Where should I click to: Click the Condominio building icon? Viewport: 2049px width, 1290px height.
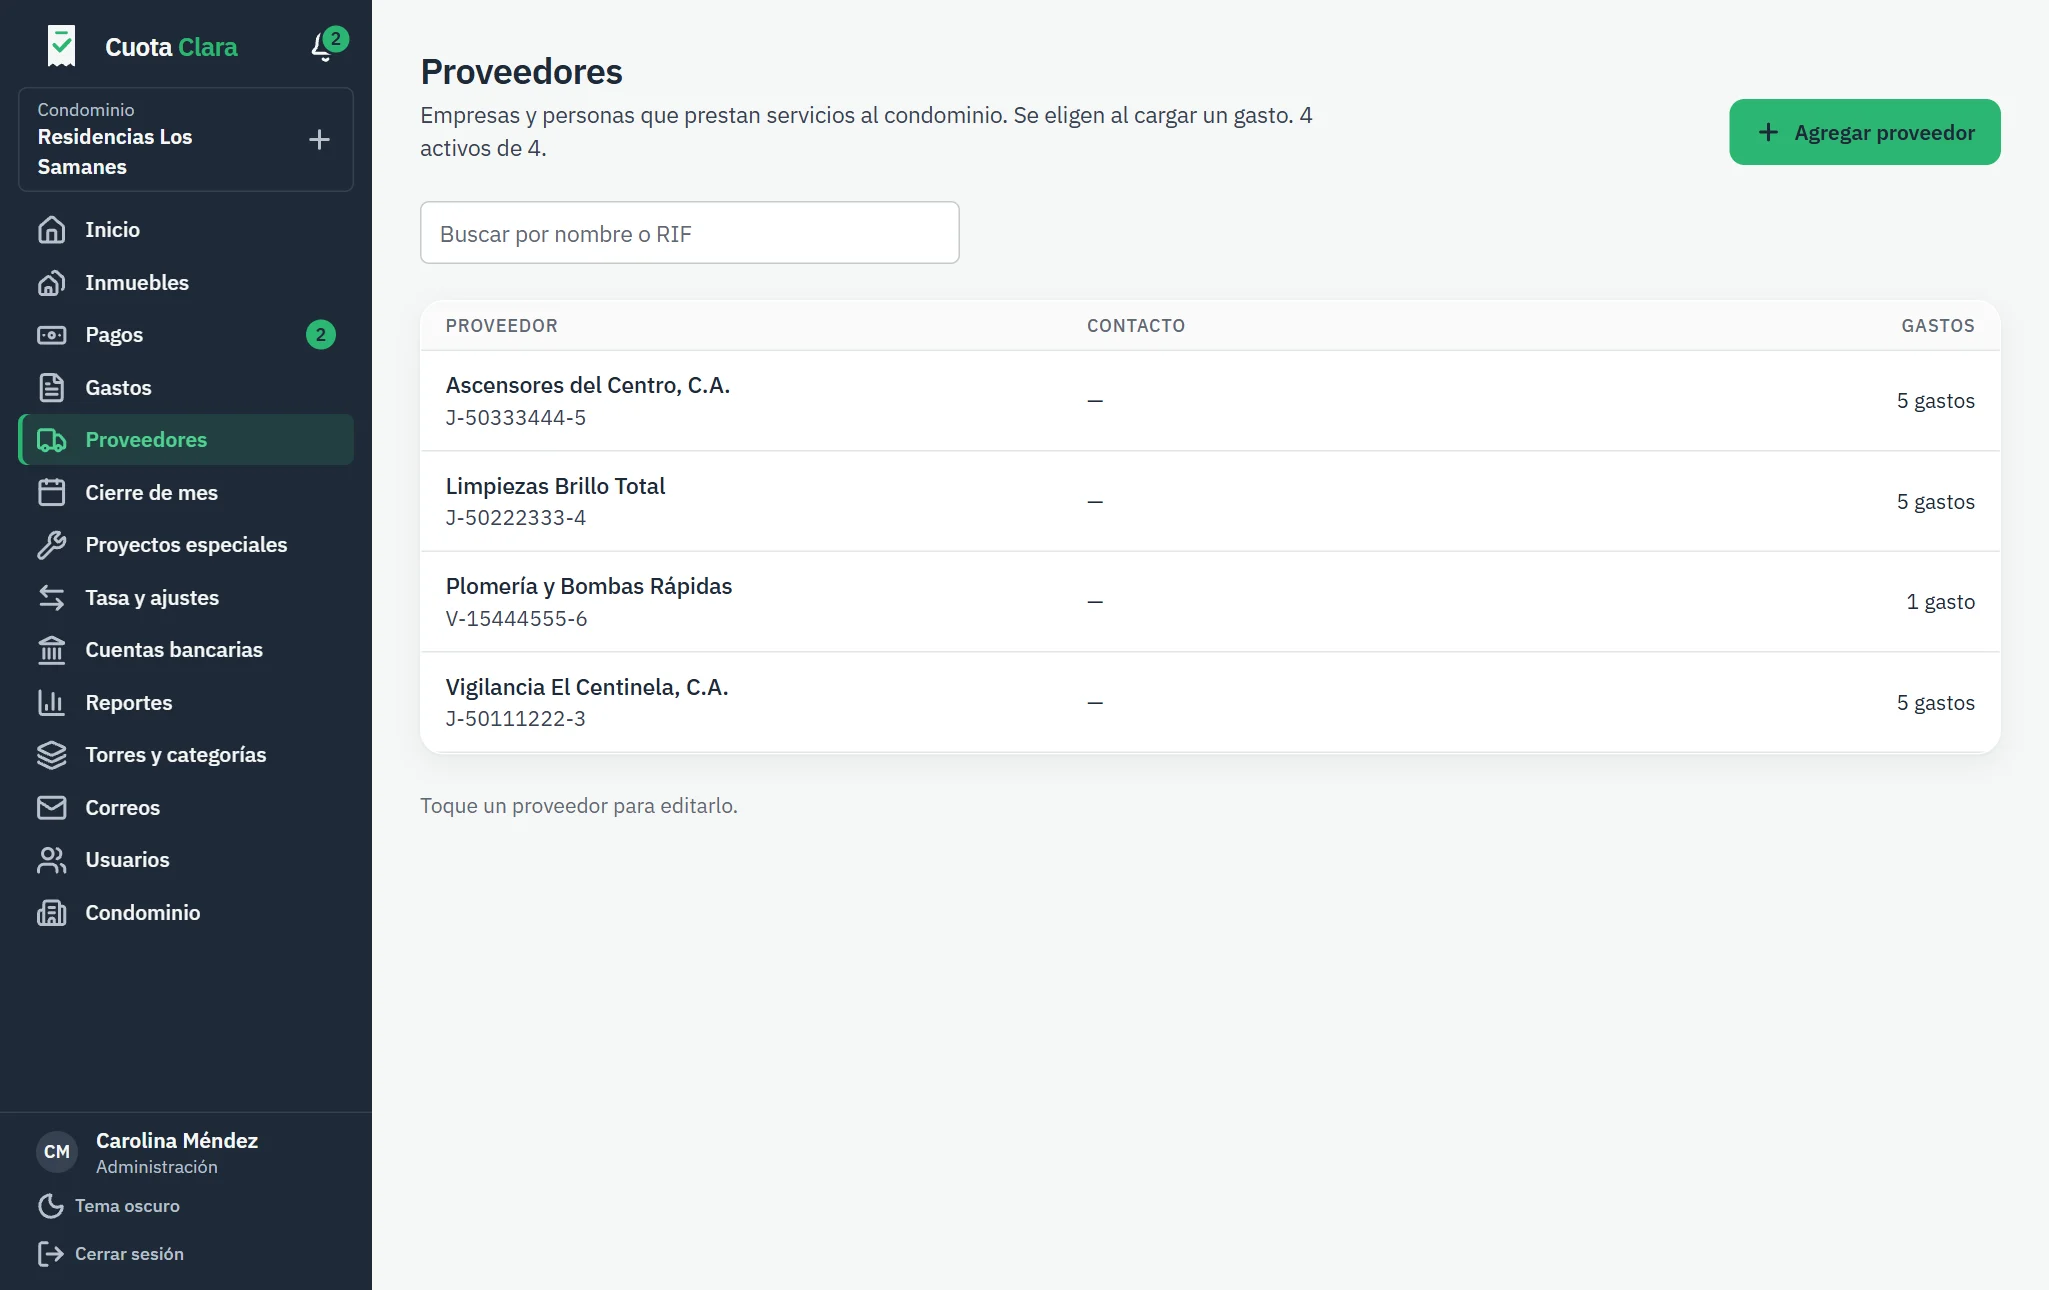click(x=52, y=913)
